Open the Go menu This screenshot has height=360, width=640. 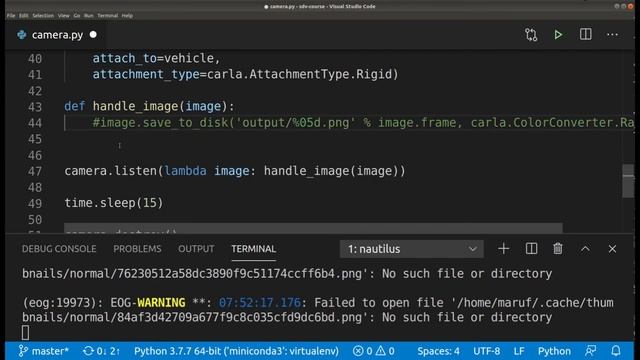click(x=77, y=16)
